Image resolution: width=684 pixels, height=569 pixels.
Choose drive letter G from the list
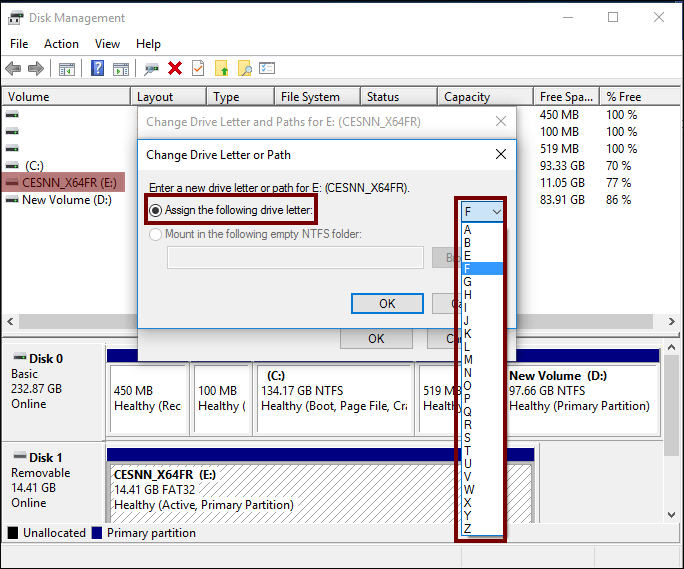(x=482, y=282)
